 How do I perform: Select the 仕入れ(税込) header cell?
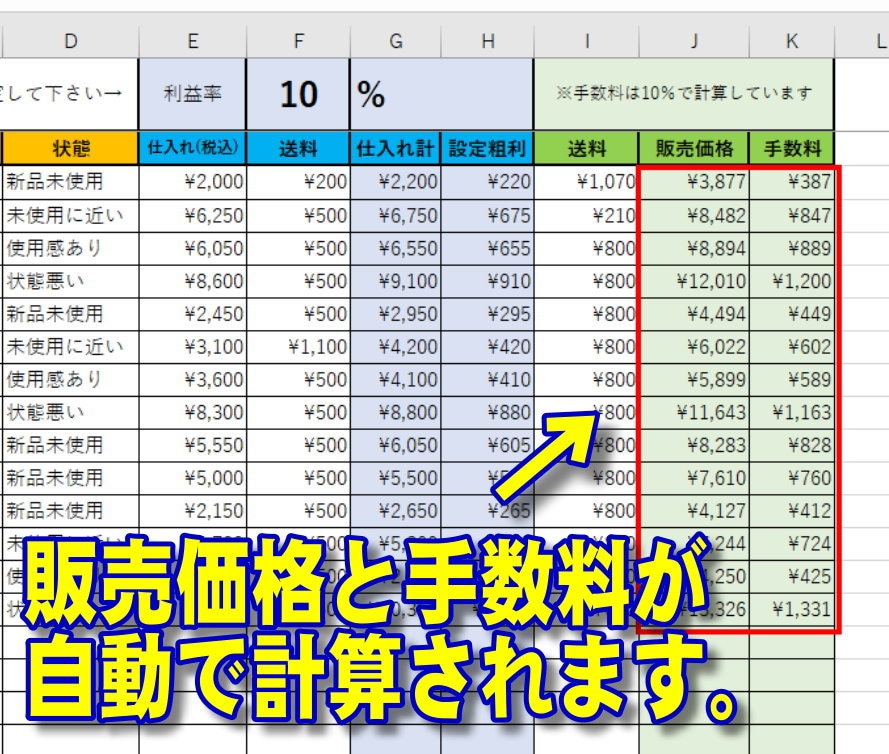[193, 149]
